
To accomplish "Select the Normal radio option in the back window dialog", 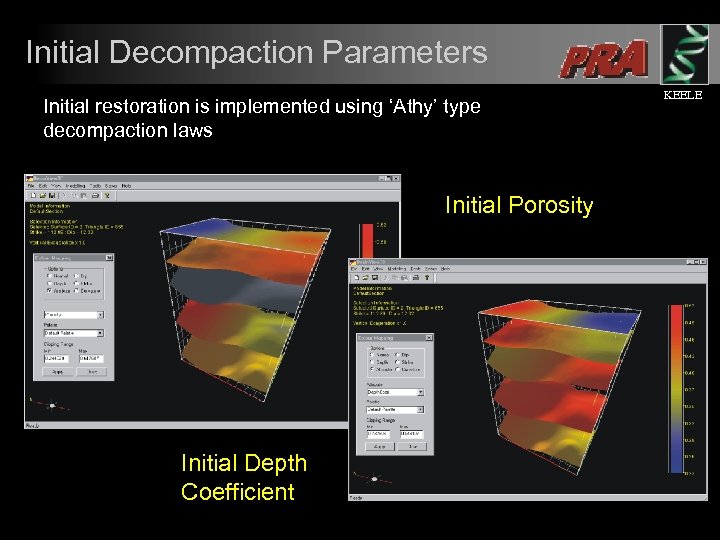I will [x=49, y=276].
